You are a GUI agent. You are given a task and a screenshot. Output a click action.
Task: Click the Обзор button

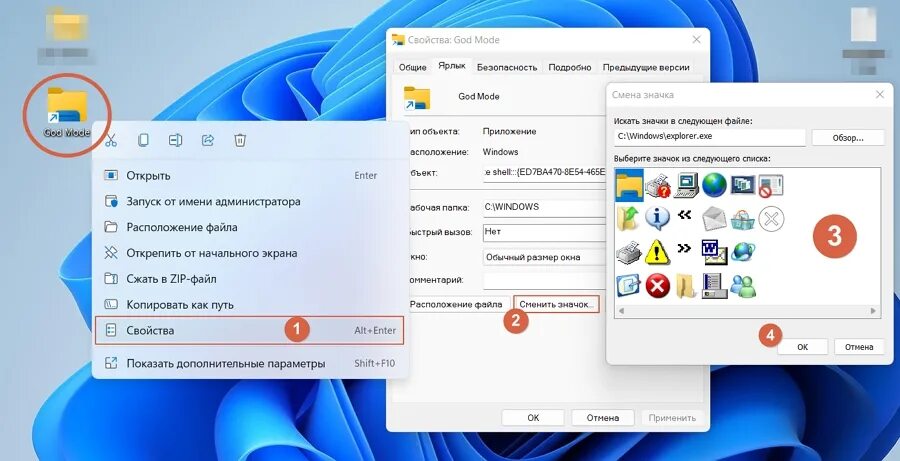(x=847, y=138)
